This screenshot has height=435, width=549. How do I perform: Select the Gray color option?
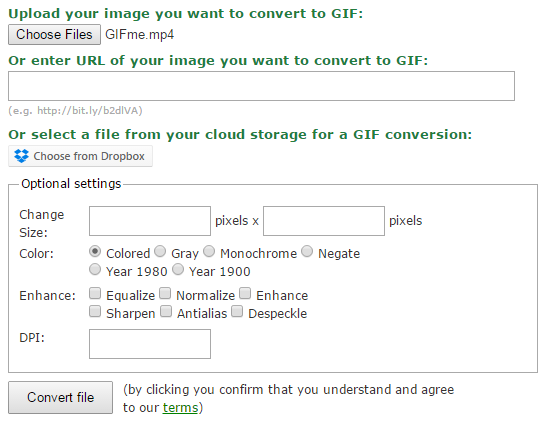pos(160,251)
